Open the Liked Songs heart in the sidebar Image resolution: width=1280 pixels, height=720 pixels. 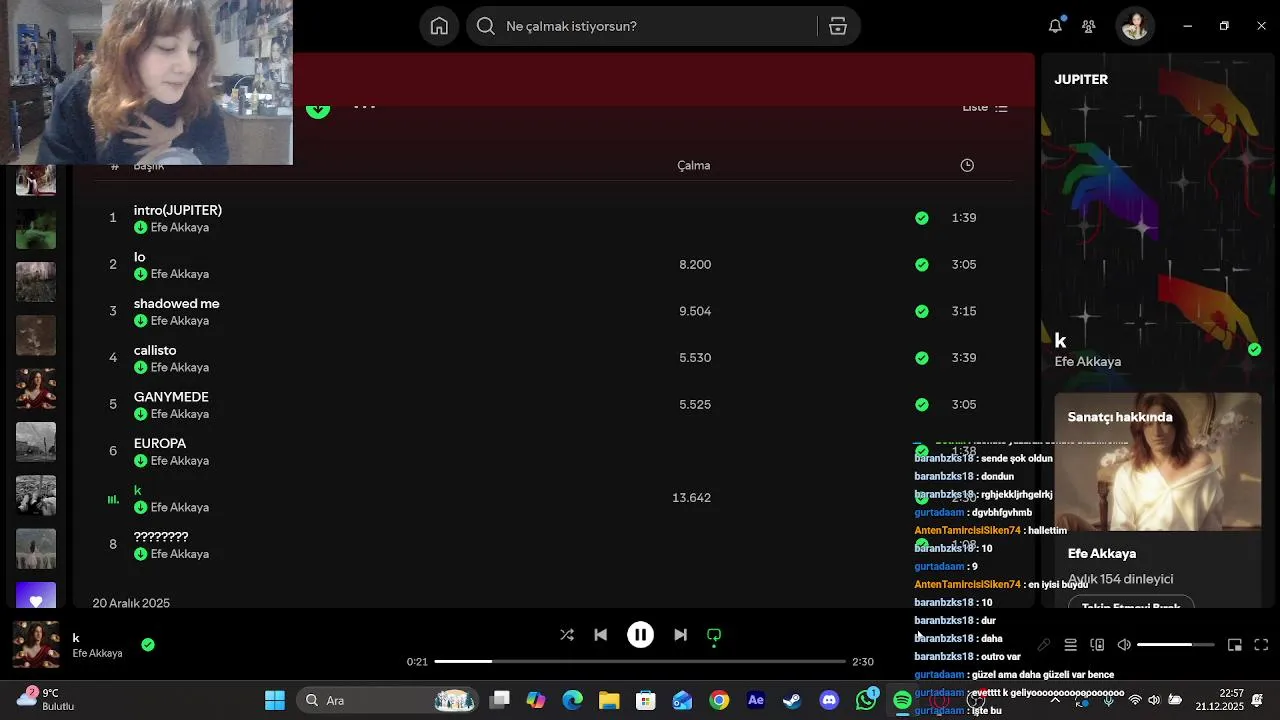pyautogui.click(x=36, y=596)
